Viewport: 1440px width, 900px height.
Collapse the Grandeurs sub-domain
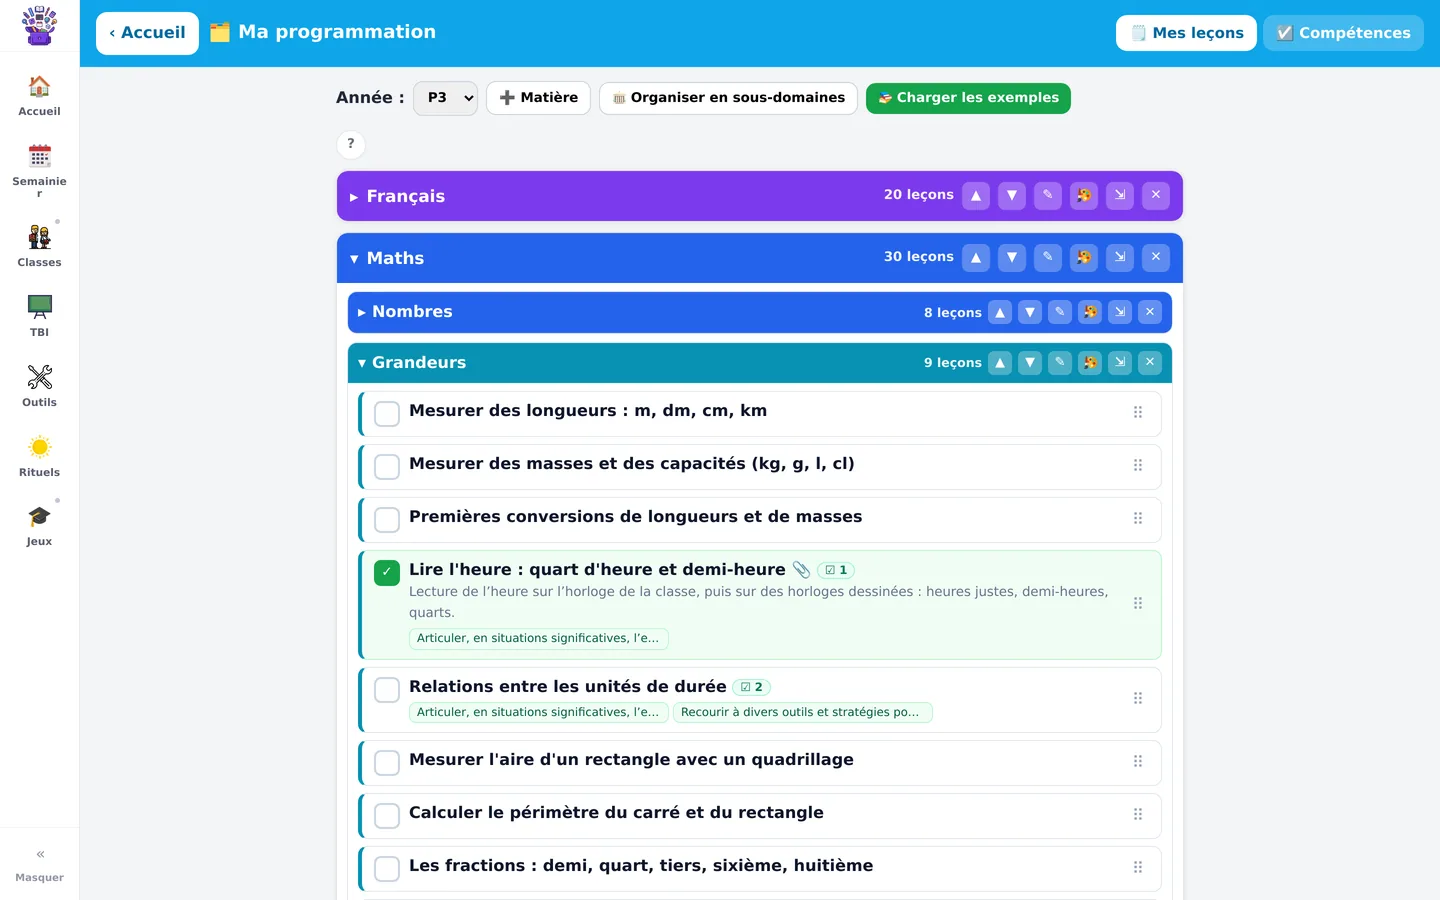click(362, 364)
